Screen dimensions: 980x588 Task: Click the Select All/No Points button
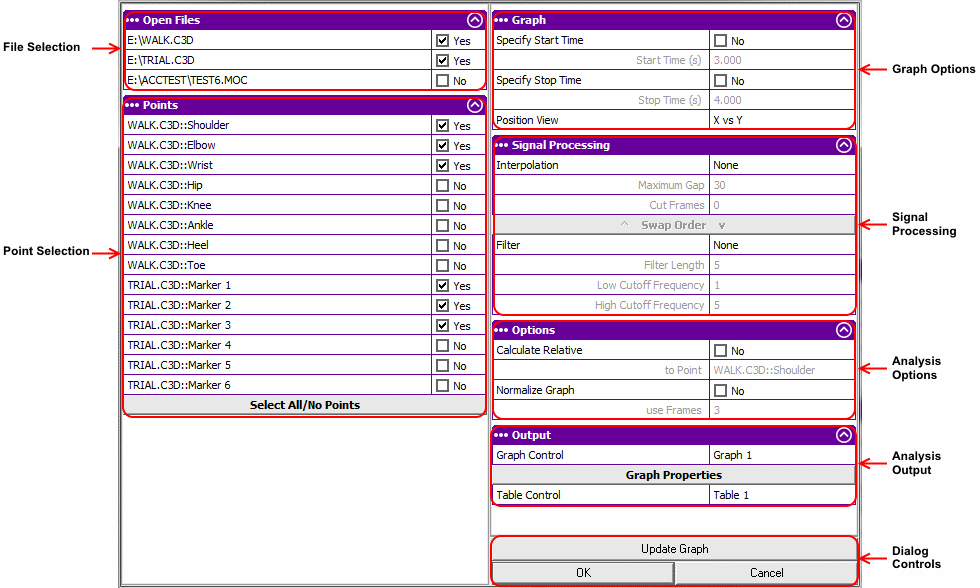[x=303, y=405]
